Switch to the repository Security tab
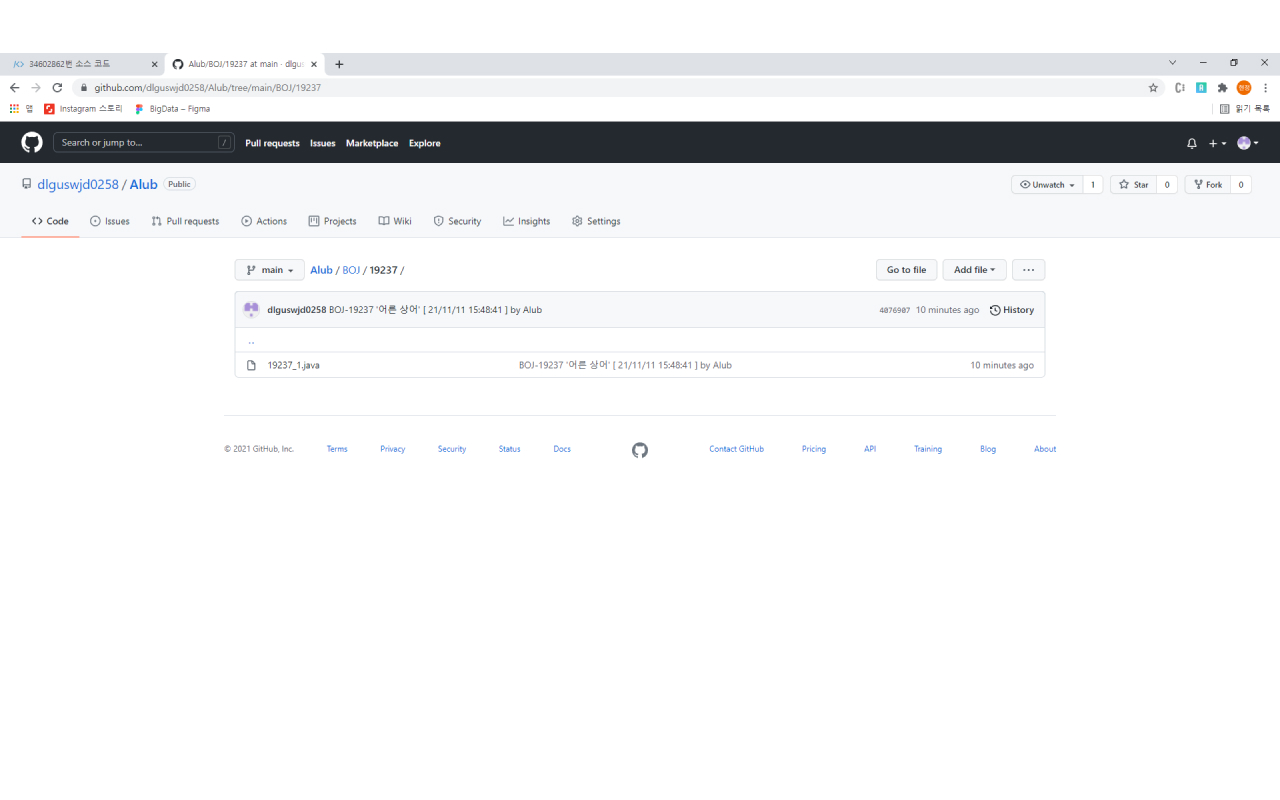 (x=457, y=221)
